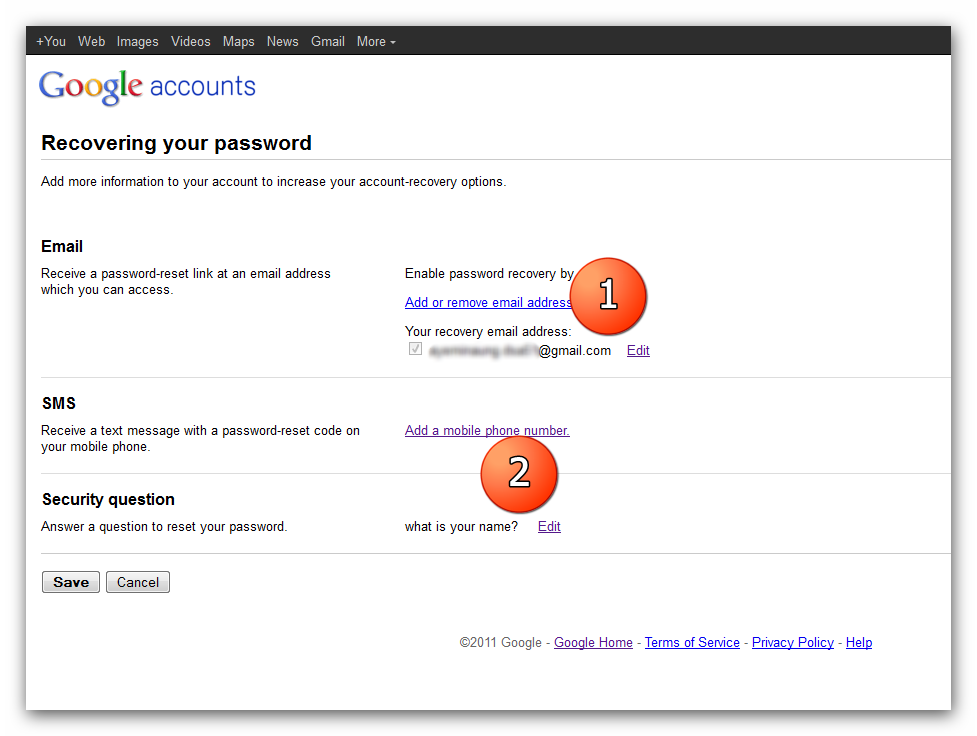Click the 'what is your name?' question text

coord(461,527)
